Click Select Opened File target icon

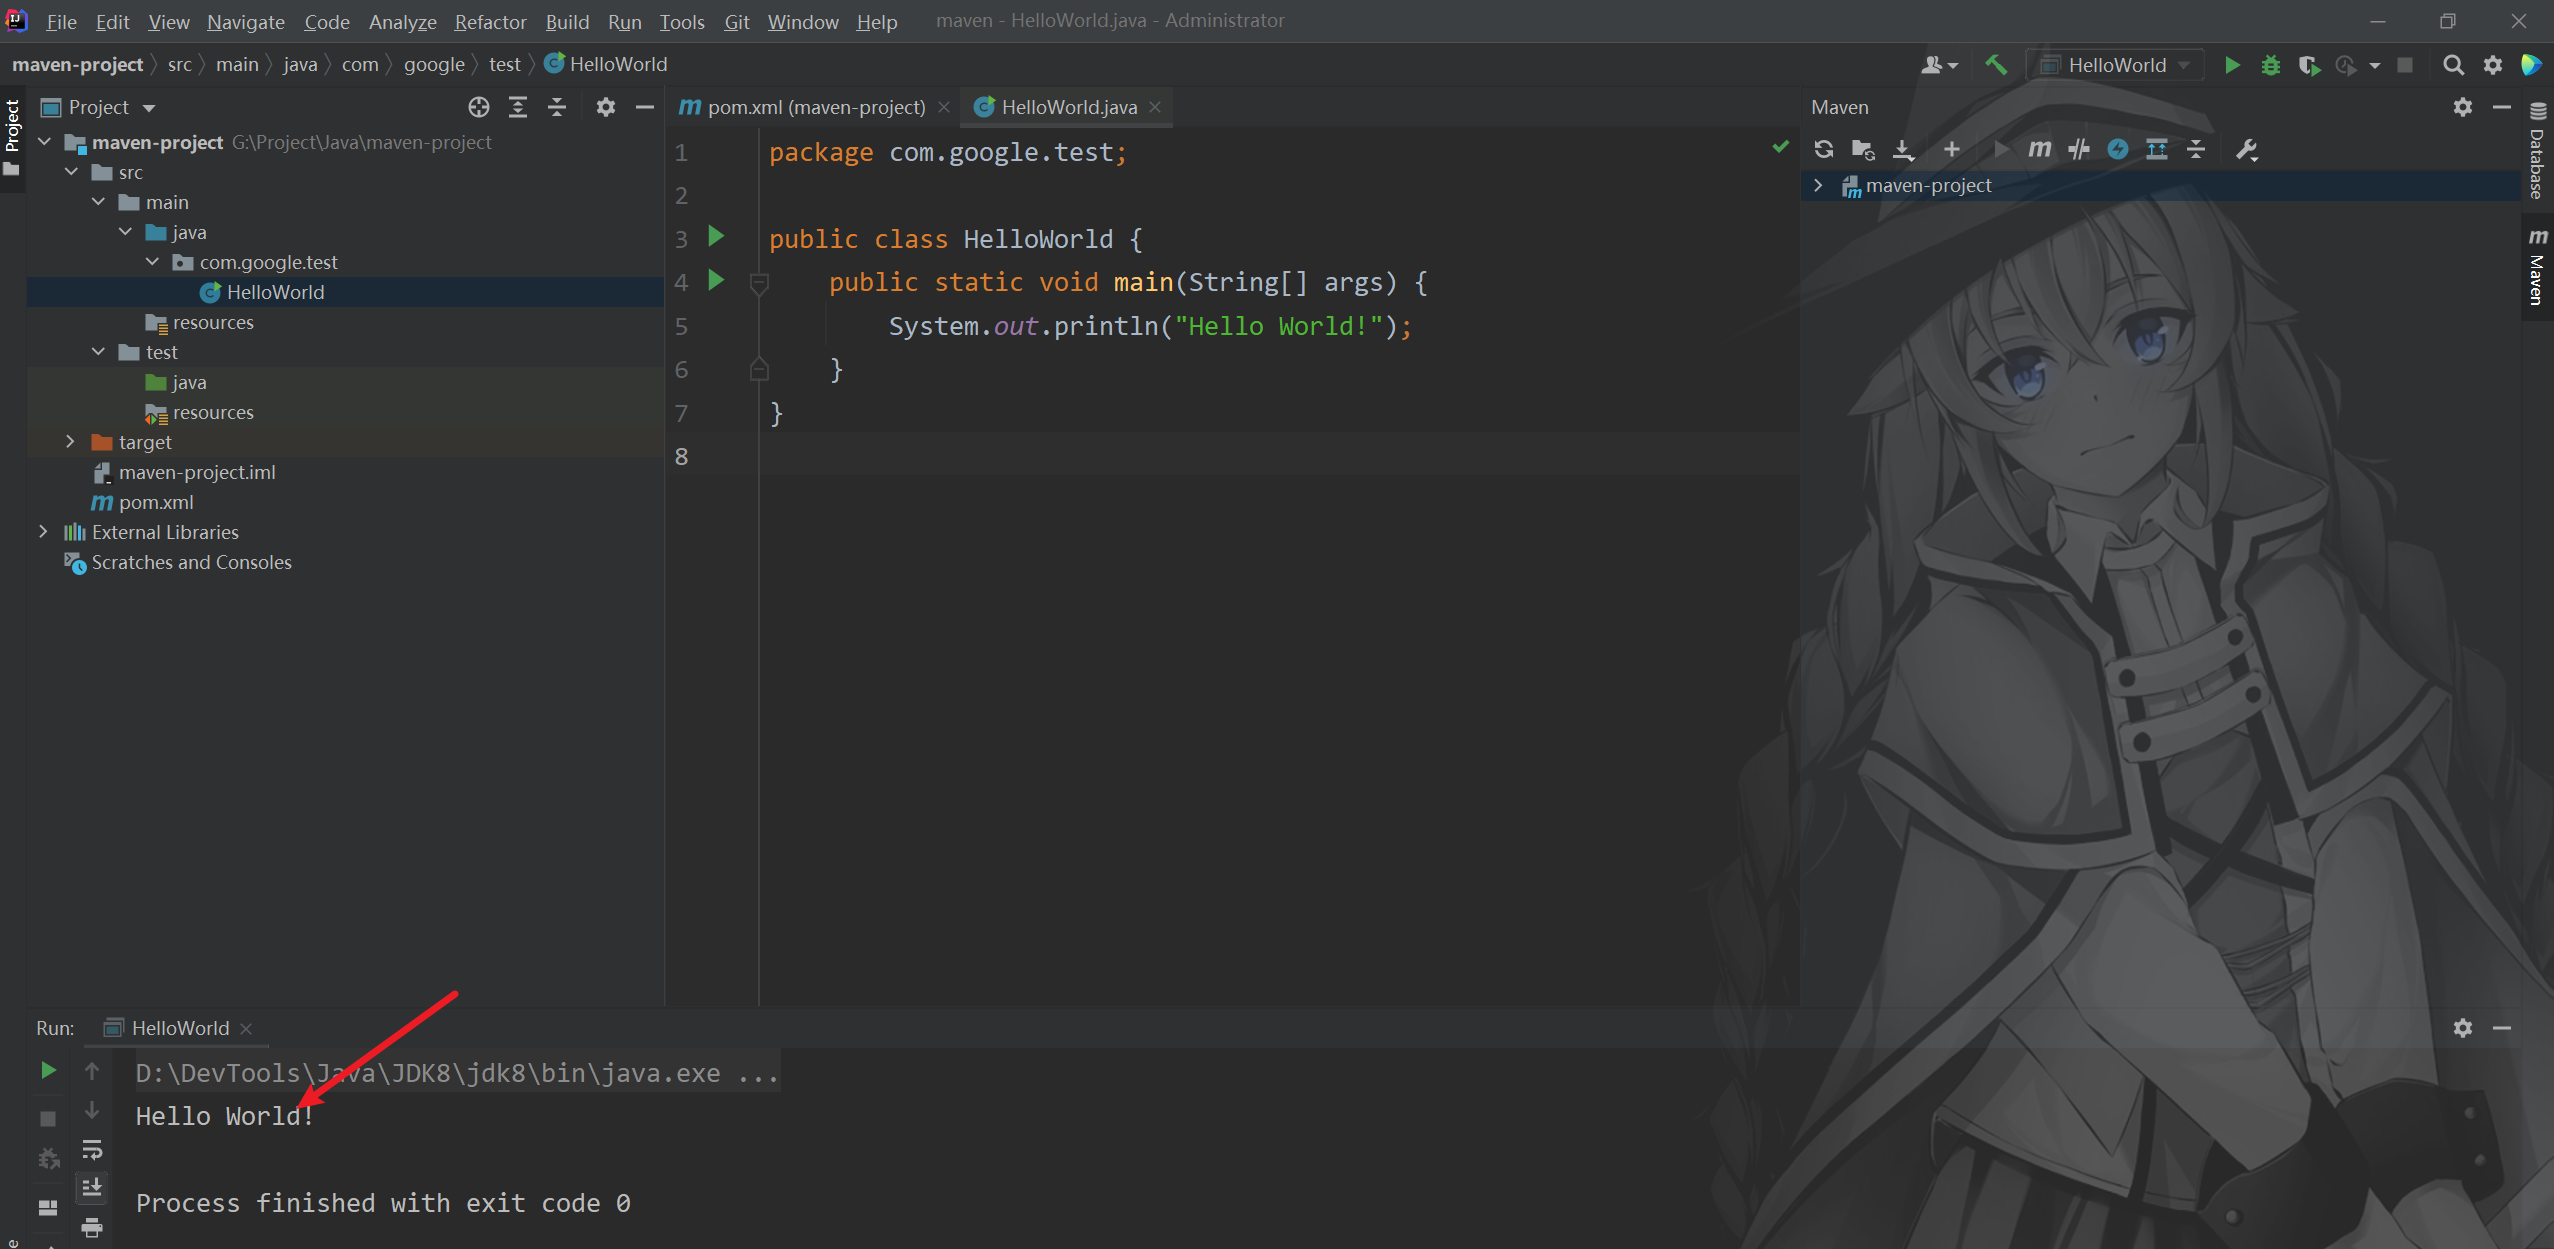point(479,107)
